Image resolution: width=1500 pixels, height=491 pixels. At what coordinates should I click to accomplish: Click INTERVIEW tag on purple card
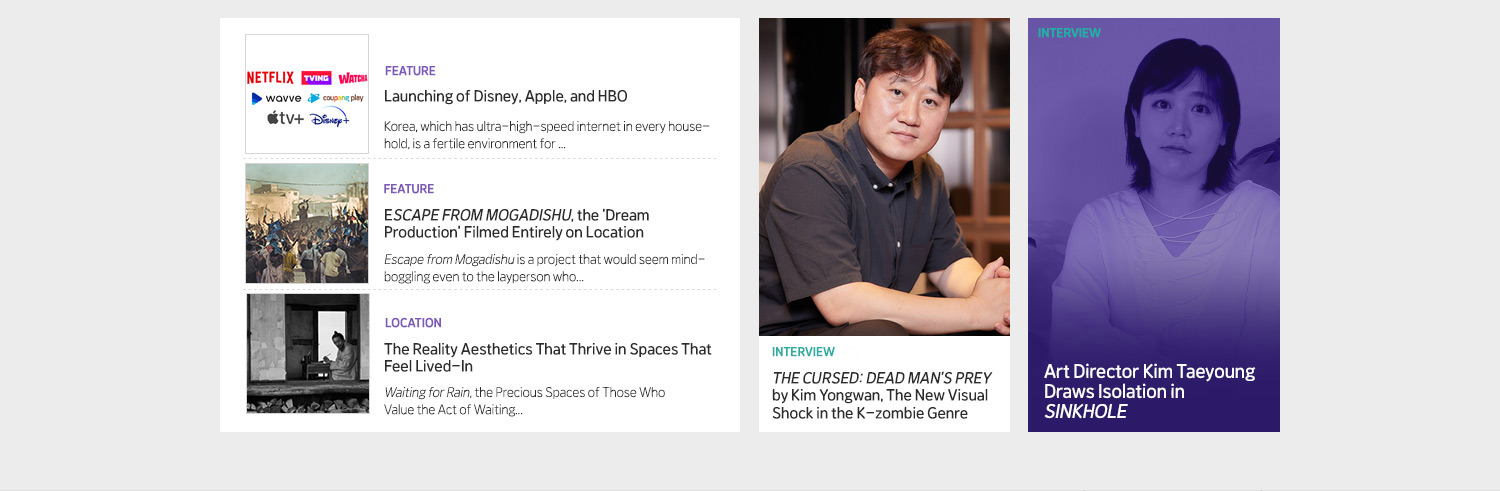(1069, 33)
